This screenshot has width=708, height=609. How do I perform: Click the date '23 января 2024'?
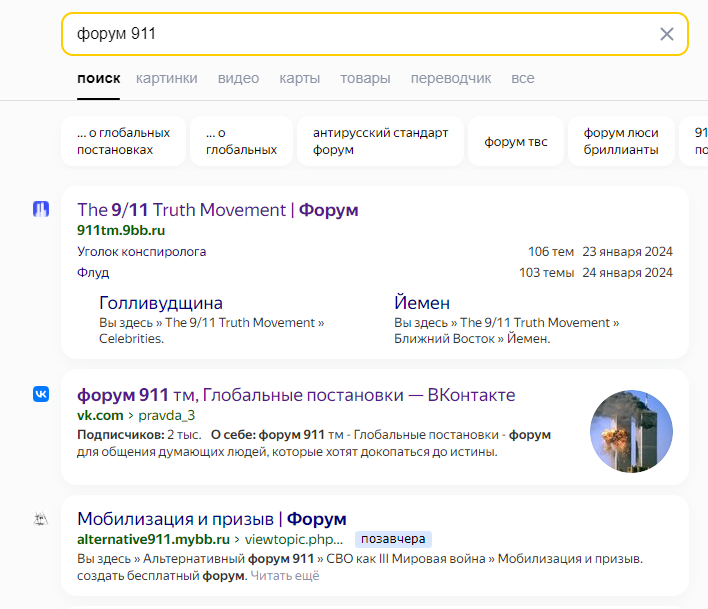coord(627,251)
